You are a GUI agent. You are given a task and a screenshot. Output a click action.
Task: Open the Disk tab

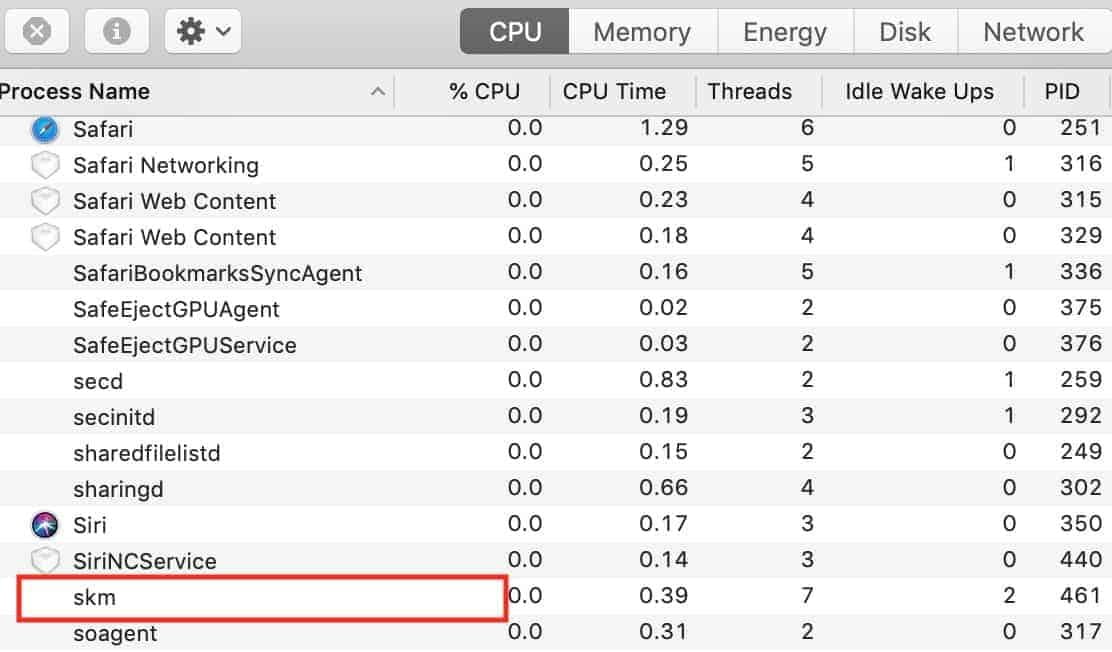tap(905, 32)
